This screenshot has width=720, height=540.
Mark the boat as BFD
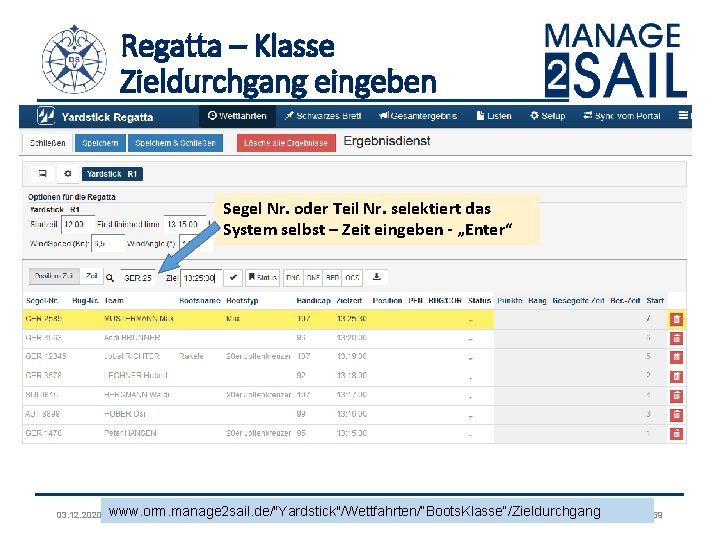tap(332, 277)
